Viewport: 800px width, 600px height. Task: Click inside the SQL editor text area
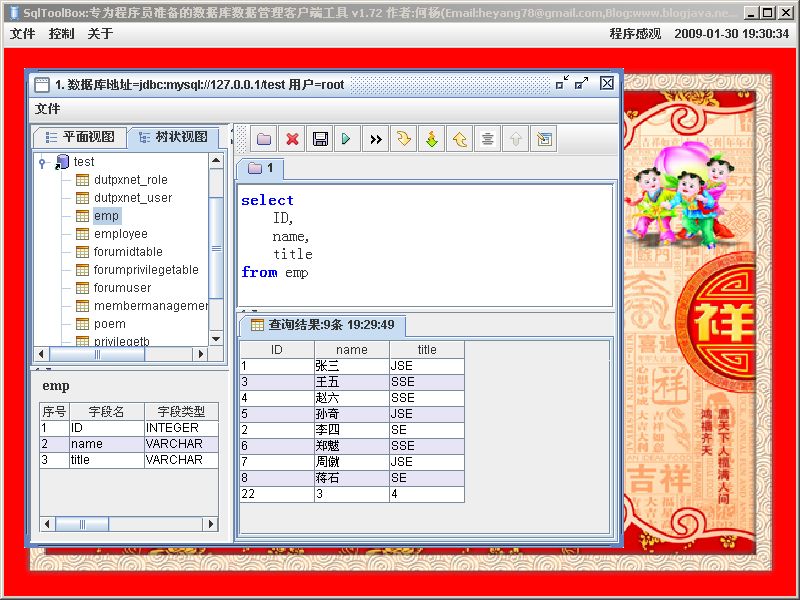(425, 245)
